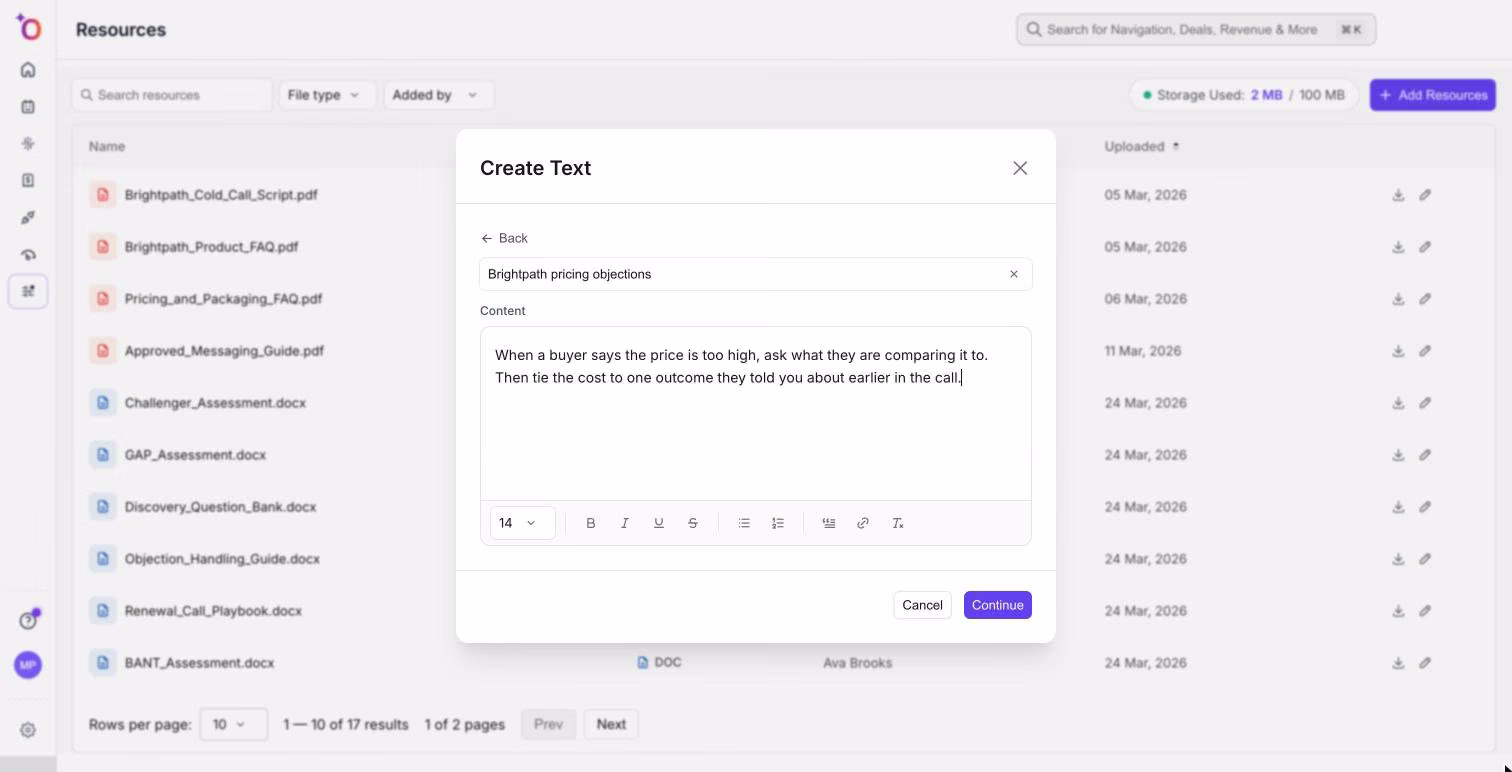Edit Brightpath_Product_FAQ.pdf with pencil icon

[x=1425, y=247]
